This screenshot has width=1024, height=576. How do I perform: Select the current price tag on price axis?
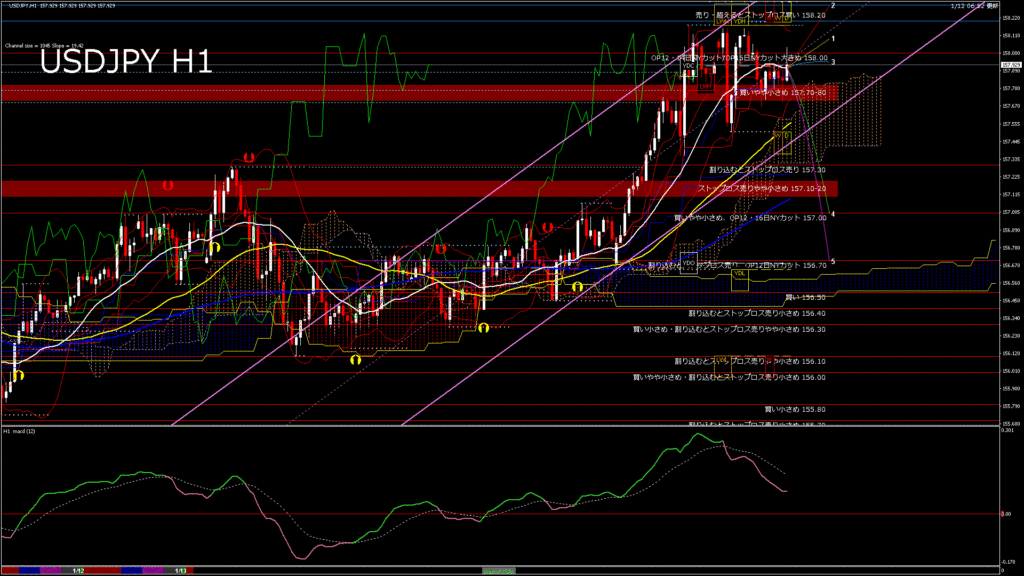[x=1011, y=66]
